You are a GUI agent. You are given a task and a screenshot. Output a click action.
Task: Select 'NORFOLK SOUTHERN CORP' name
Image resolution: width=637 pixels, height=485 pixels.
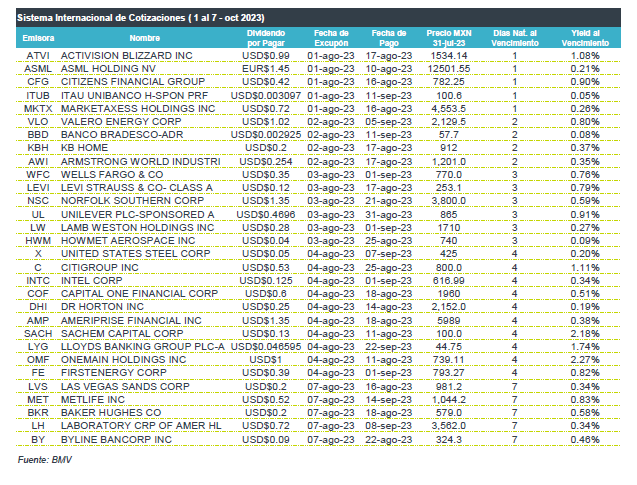(x=132, y=201)
